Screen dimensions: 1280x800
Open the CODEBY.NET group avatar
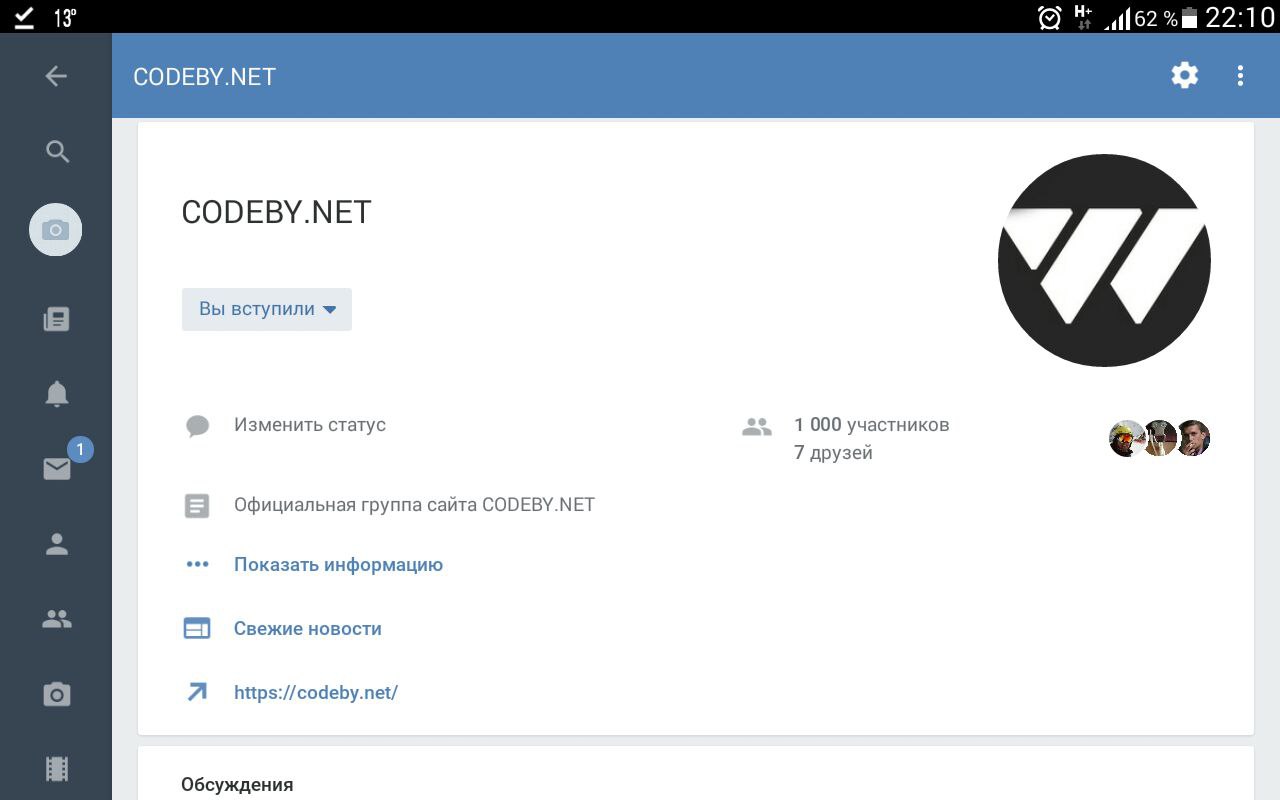point(1104,260)
